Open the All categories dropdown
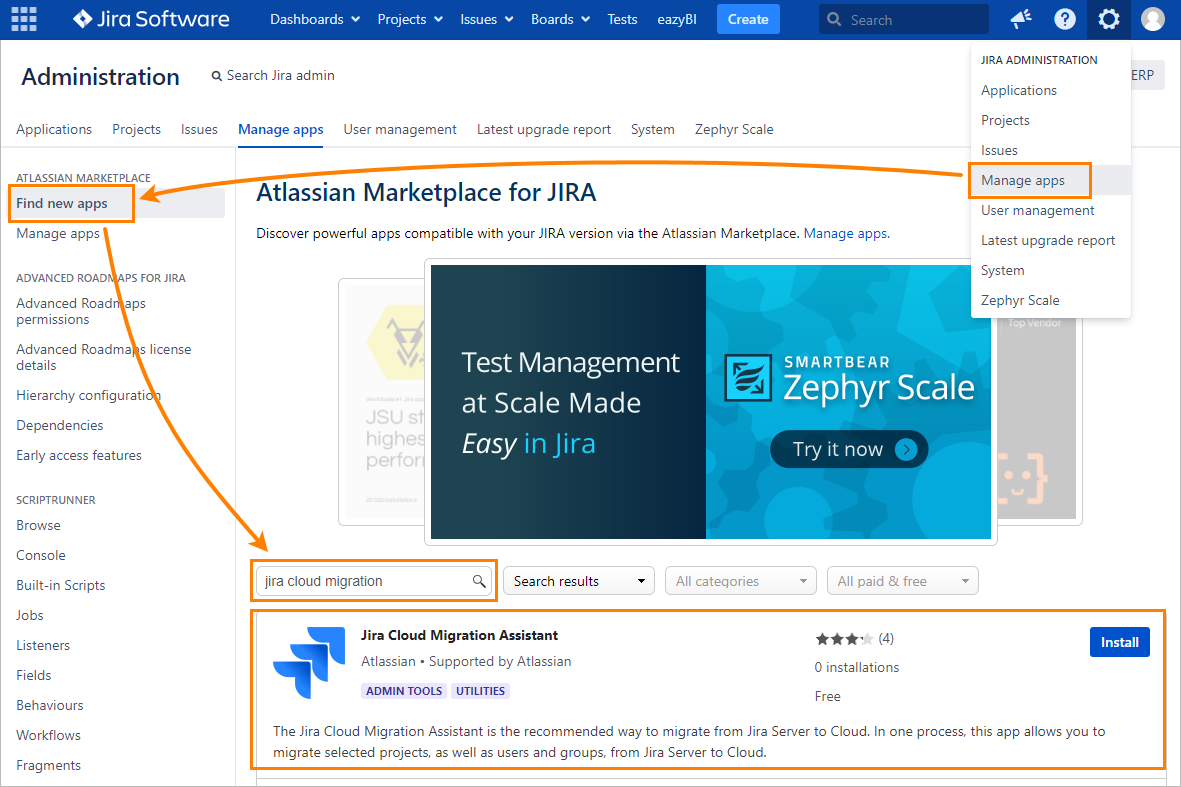The image size is (1181, 787). click(740, 581)
